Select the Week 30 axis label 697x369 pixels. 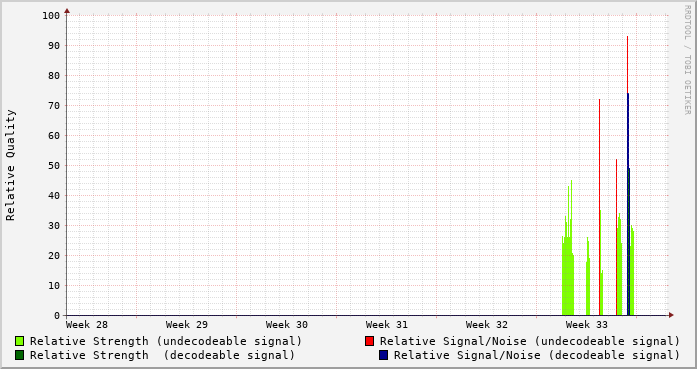coord(287,325)
